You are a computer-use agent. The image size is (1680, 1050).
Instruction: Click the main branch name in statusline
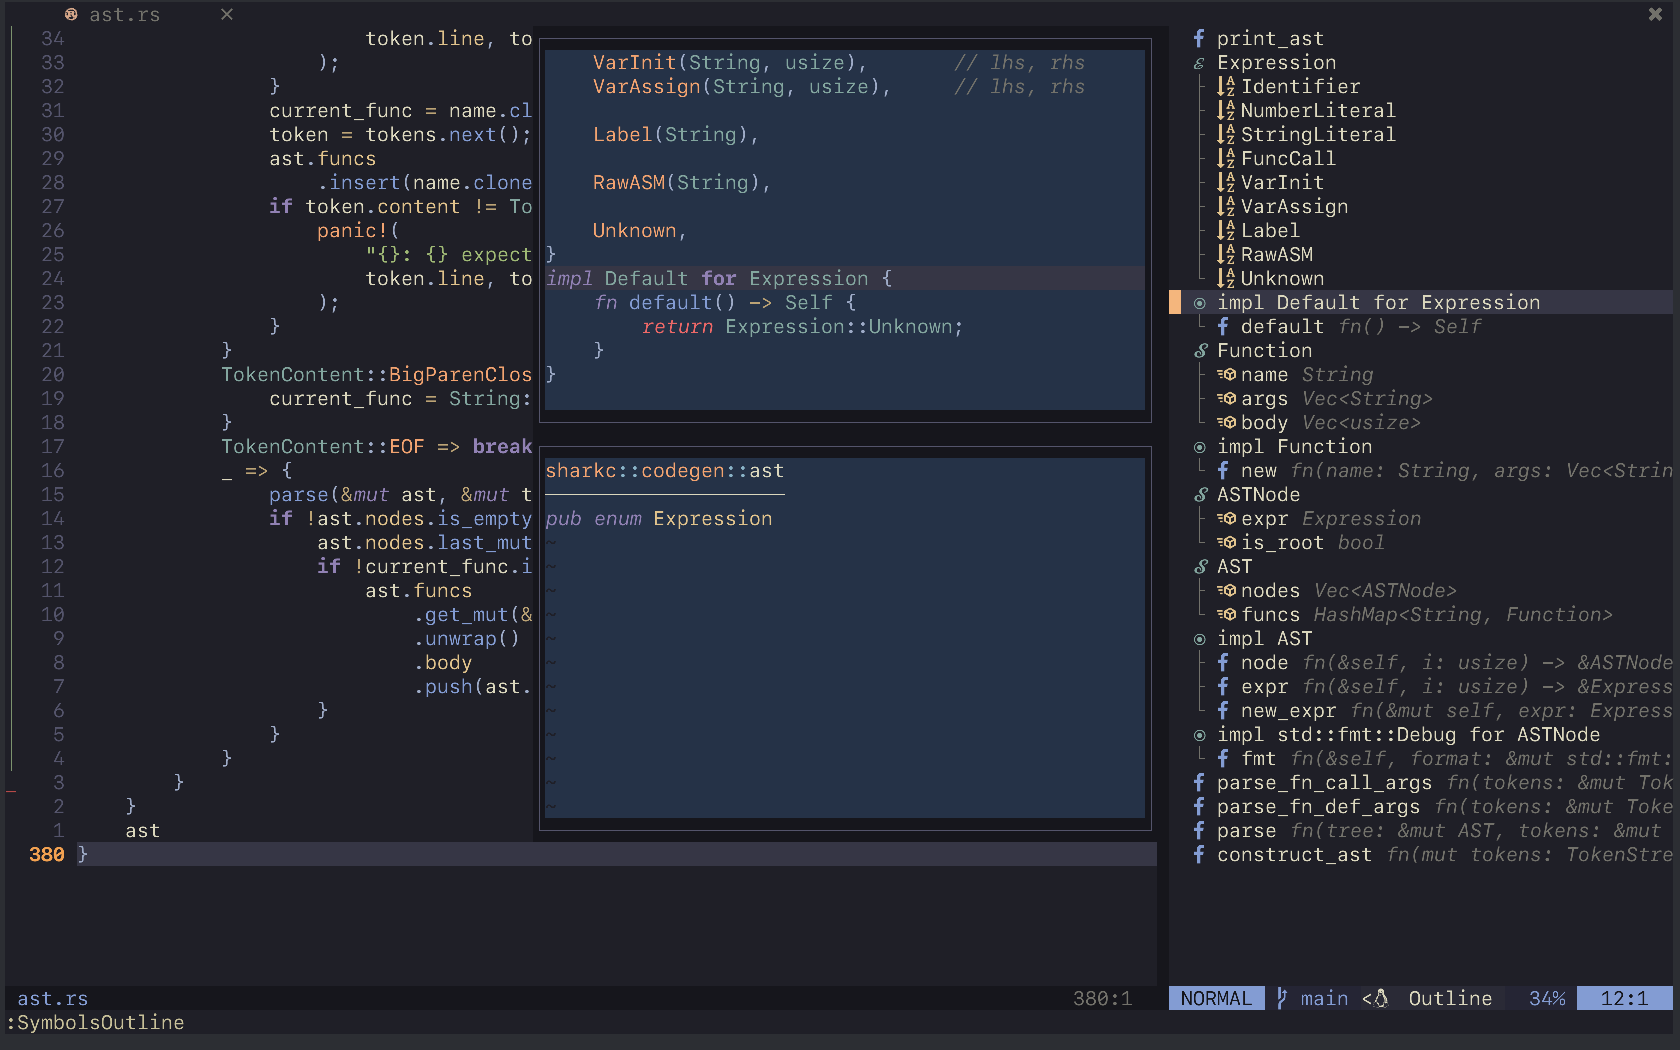pos(1324,998)
